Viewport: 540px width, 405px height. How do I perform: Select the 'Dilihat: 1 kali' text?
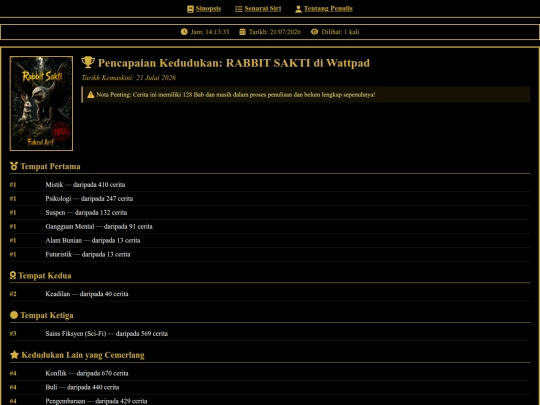click(x=340, y=32)
